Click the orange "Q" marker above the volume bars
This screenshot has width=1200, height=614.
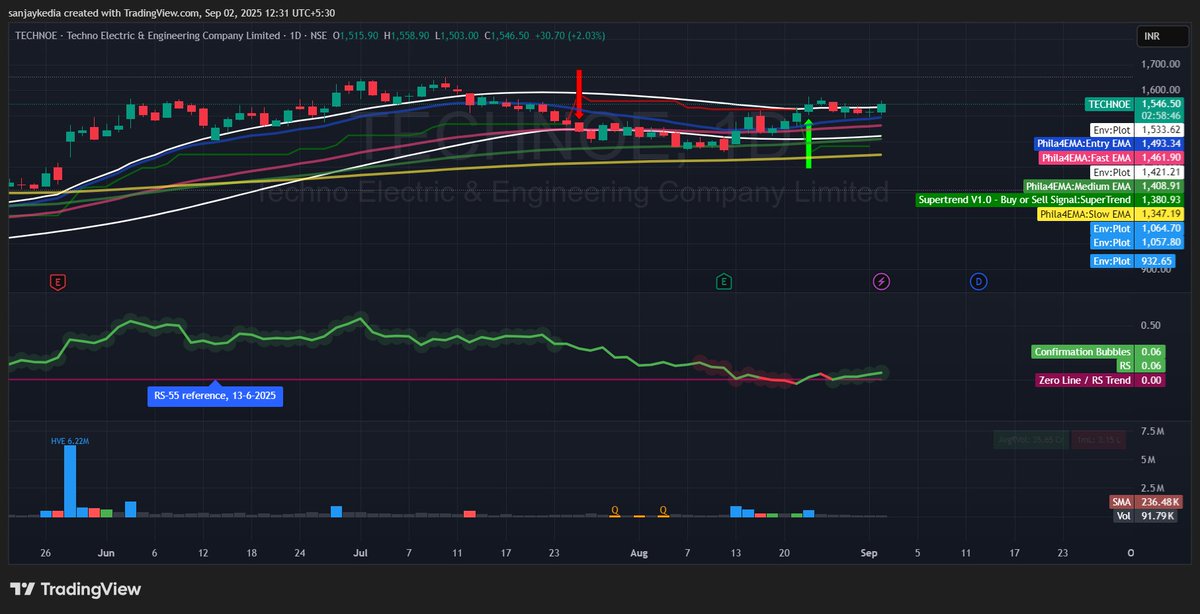pos(615,509)
